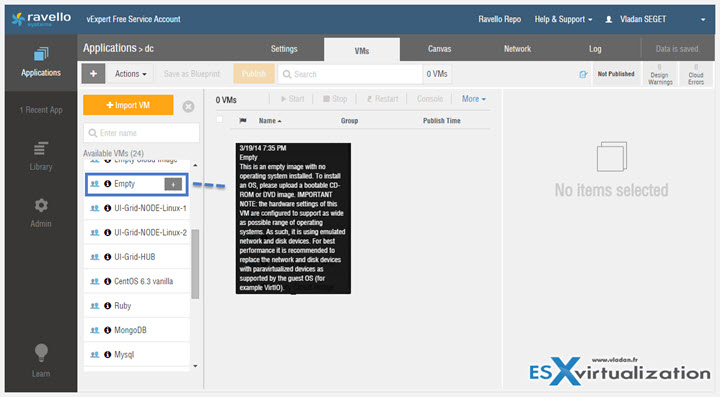The image size is (720, 397).
Task: Click the Available VMs list scrollbar thumb
Action: tap(195, 264)
